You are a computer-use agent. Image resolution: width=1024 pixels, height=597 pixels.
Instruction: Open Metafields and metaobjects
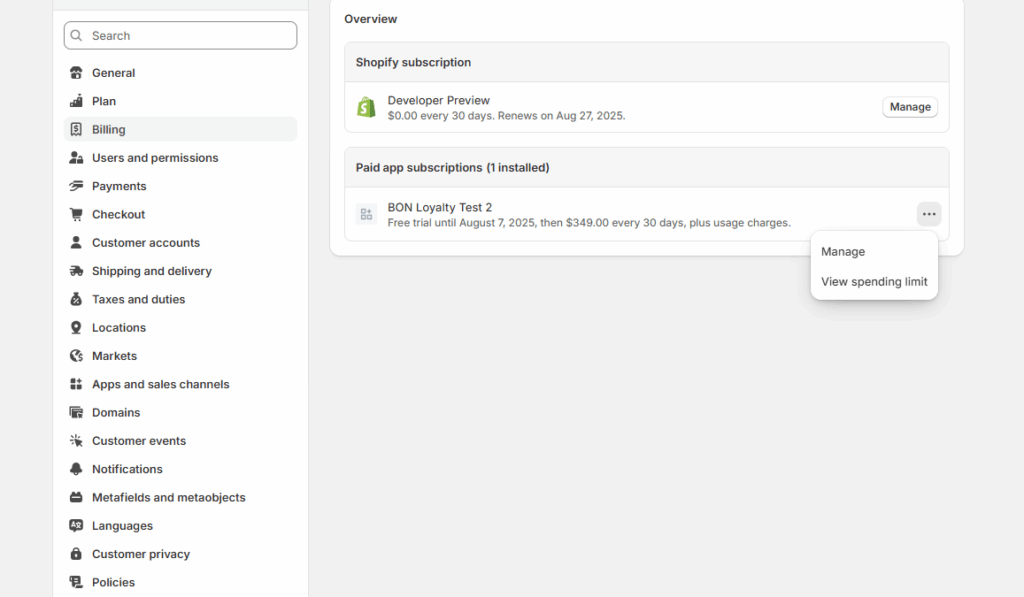pyautogui.click(x=181, y=497)
